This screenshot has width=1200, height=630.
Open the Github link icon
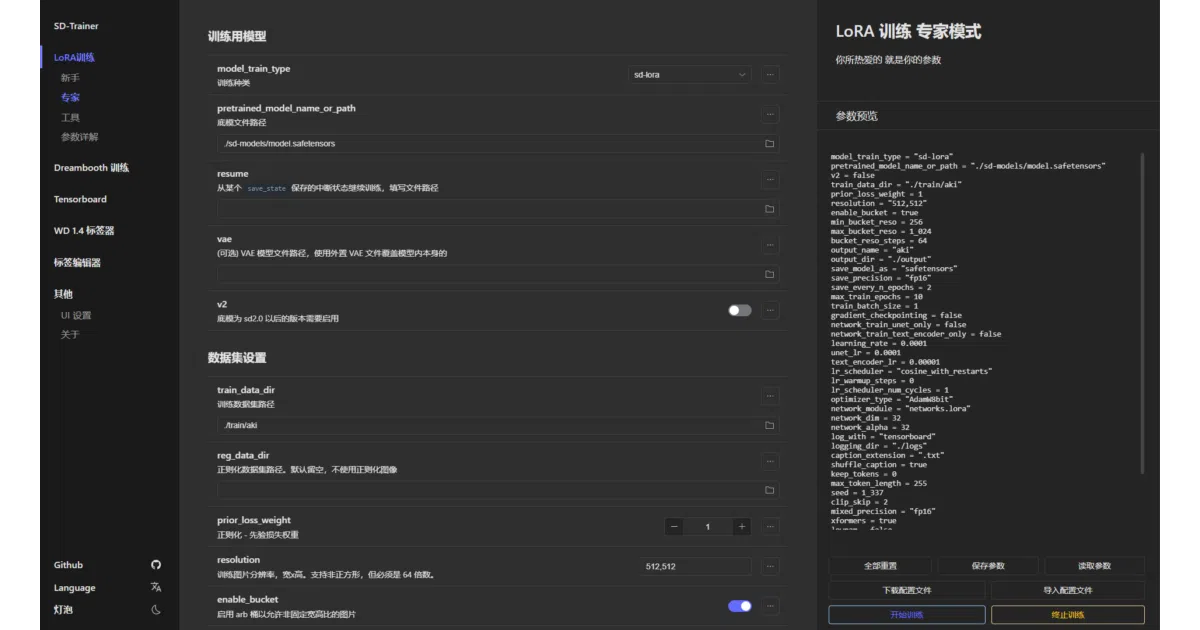click(x=156, y=565)
